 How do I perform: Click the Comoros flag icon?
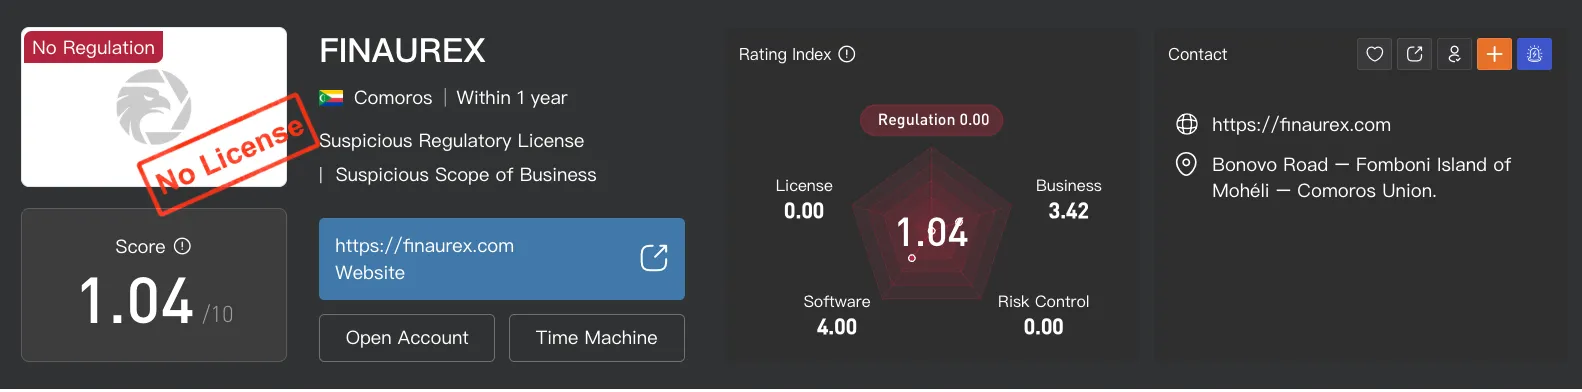click(331, 98)
